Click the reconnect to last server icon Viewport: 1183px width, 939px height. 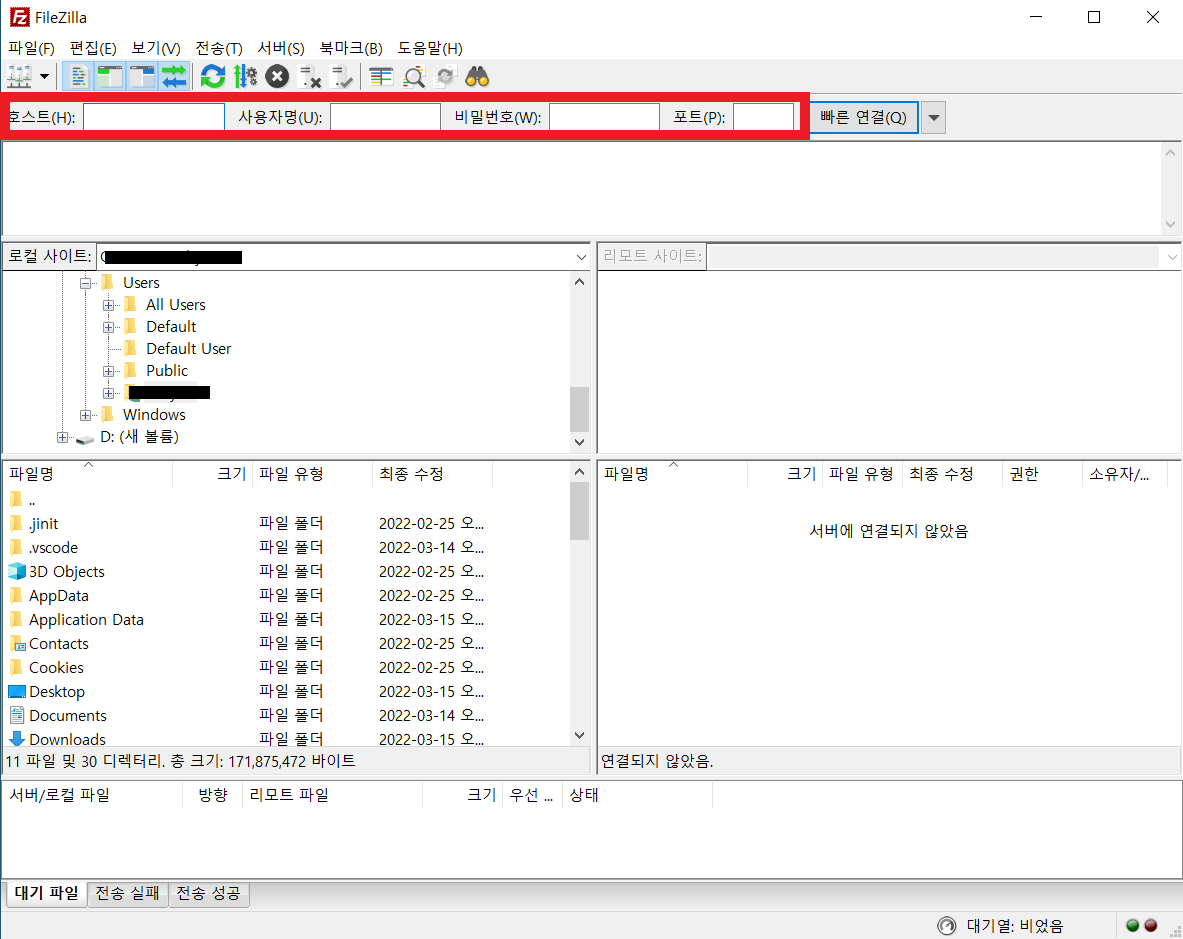pos(343,76)
